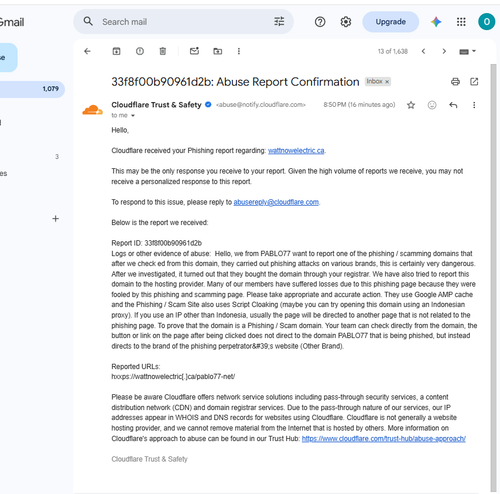Open message three-dot More options
This screenshot has width=500, height=494.
(474, 105)
